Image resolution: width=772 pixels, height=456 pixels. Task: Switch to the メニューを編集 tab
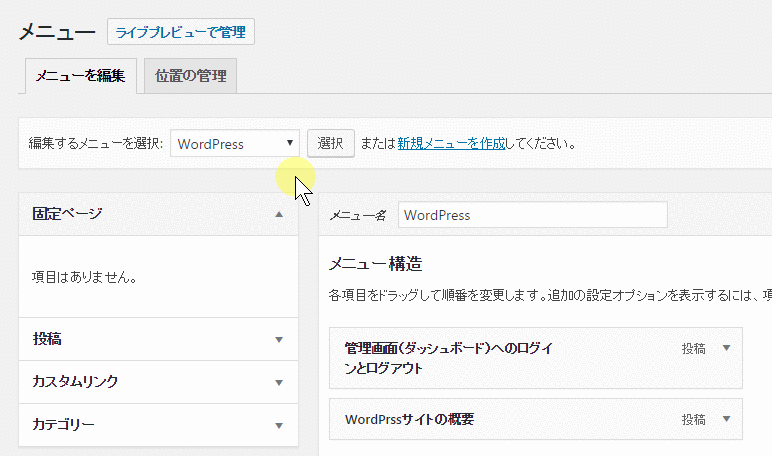pyautogui.click(x=80, y=76)
